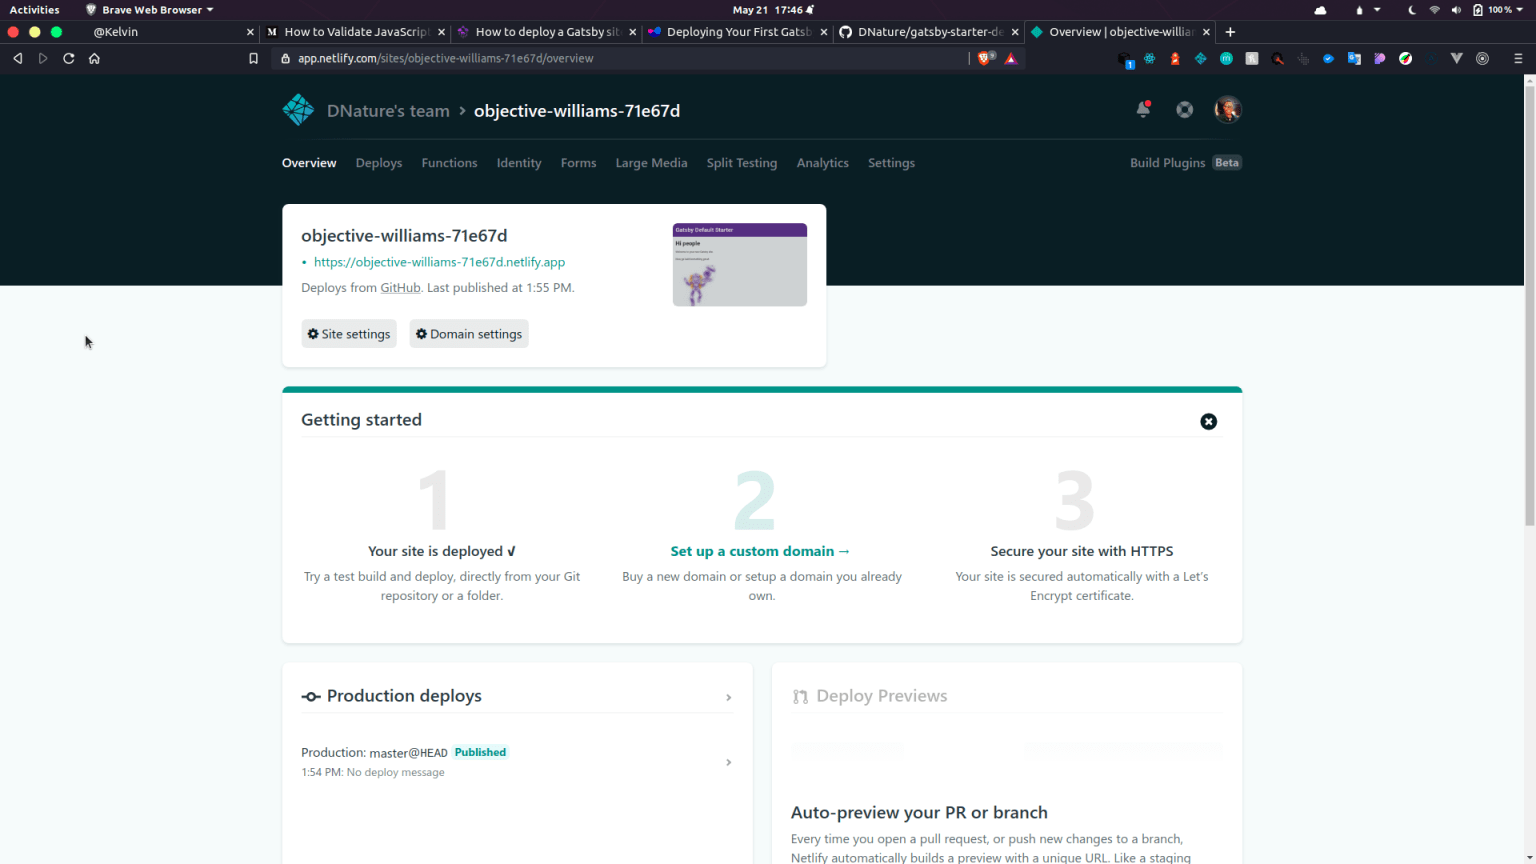Click the Netlify logo in the header
This screenshot has width=1536, height=864.
[298, 110]
